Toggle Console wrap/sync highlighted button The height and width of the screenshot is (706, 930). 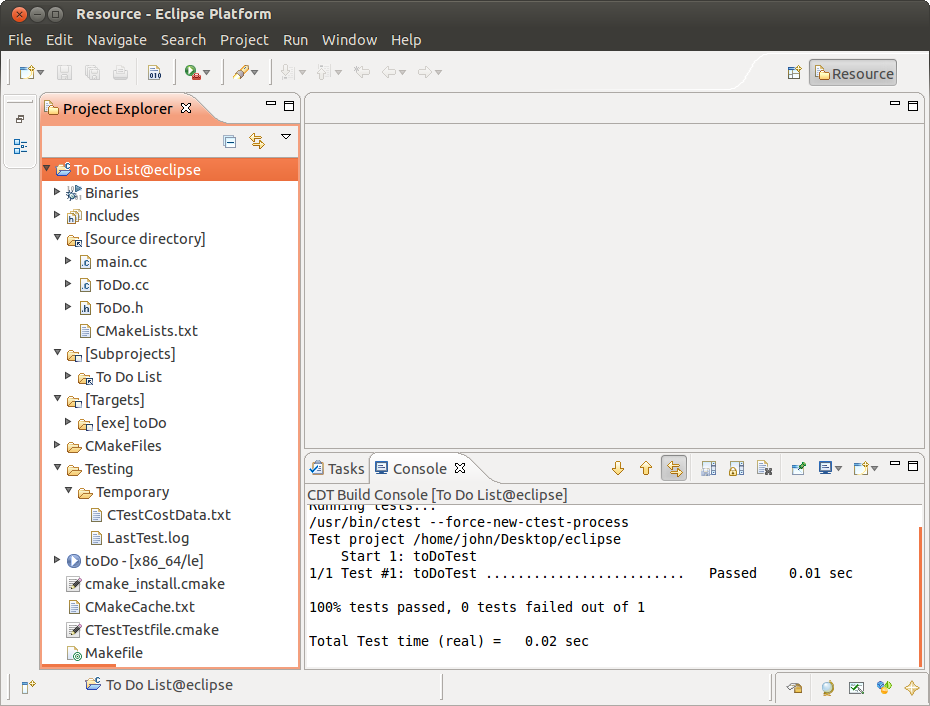674,469
